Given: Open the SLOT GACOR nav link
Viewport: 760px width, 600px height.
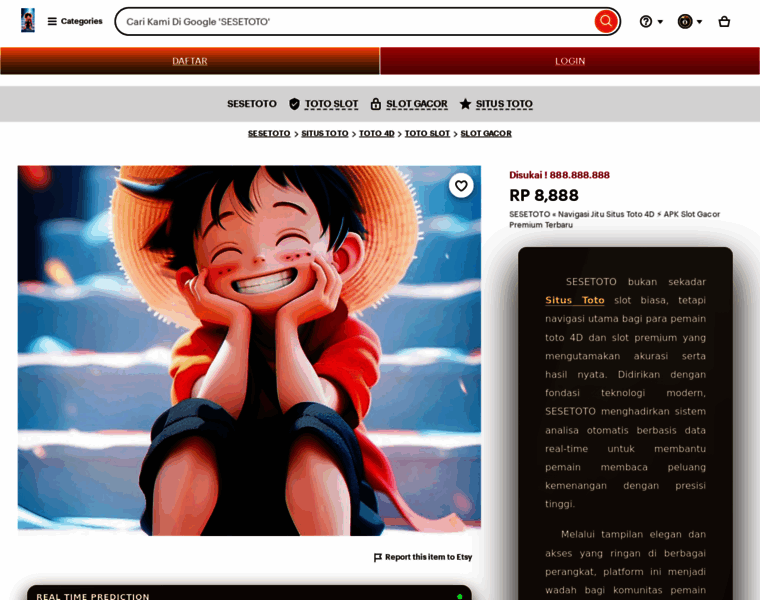Looking at the screenshot, I should pyautogui.click(x=417, y=104).
